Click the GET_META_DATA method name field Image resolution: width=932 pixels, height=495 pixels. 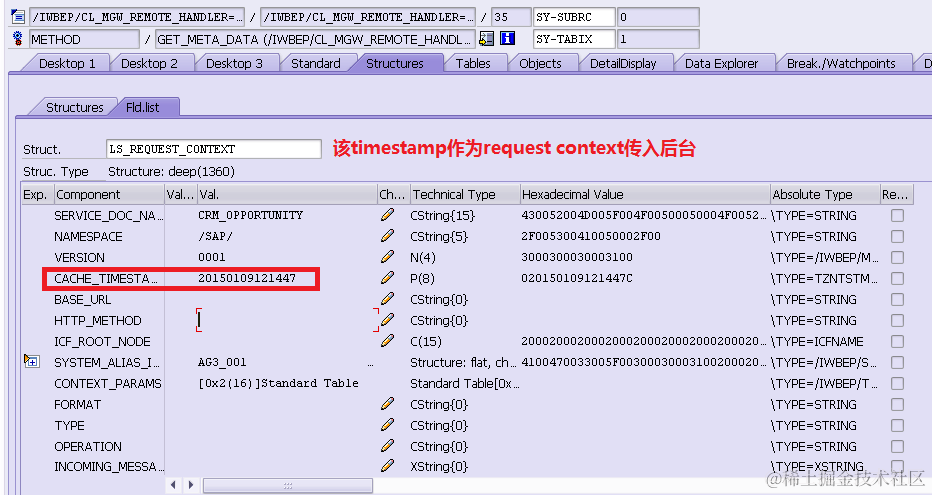click(x=315, y=39)
